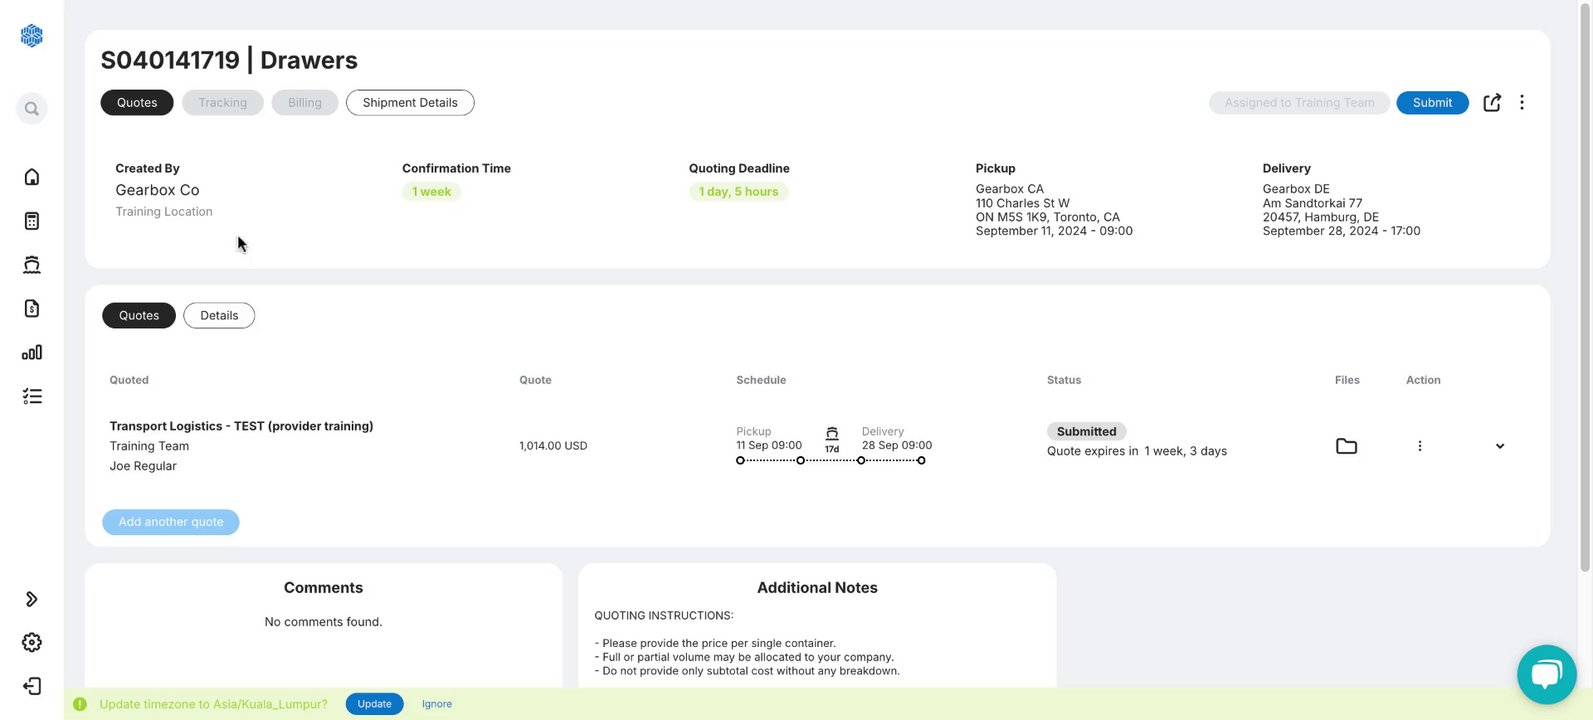Open the shipment three-dot menu beside Submit

click(x=1522, y=102)
